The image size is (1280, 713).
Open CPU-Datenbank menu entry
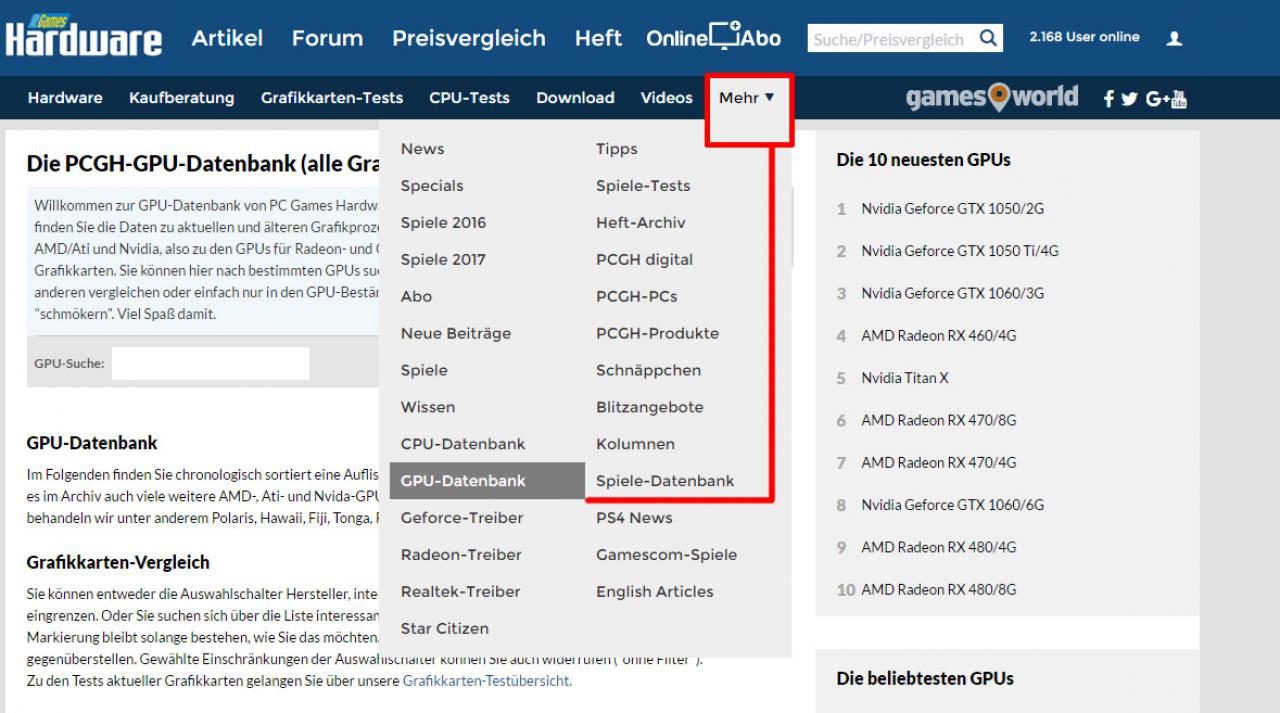(463, 444)
